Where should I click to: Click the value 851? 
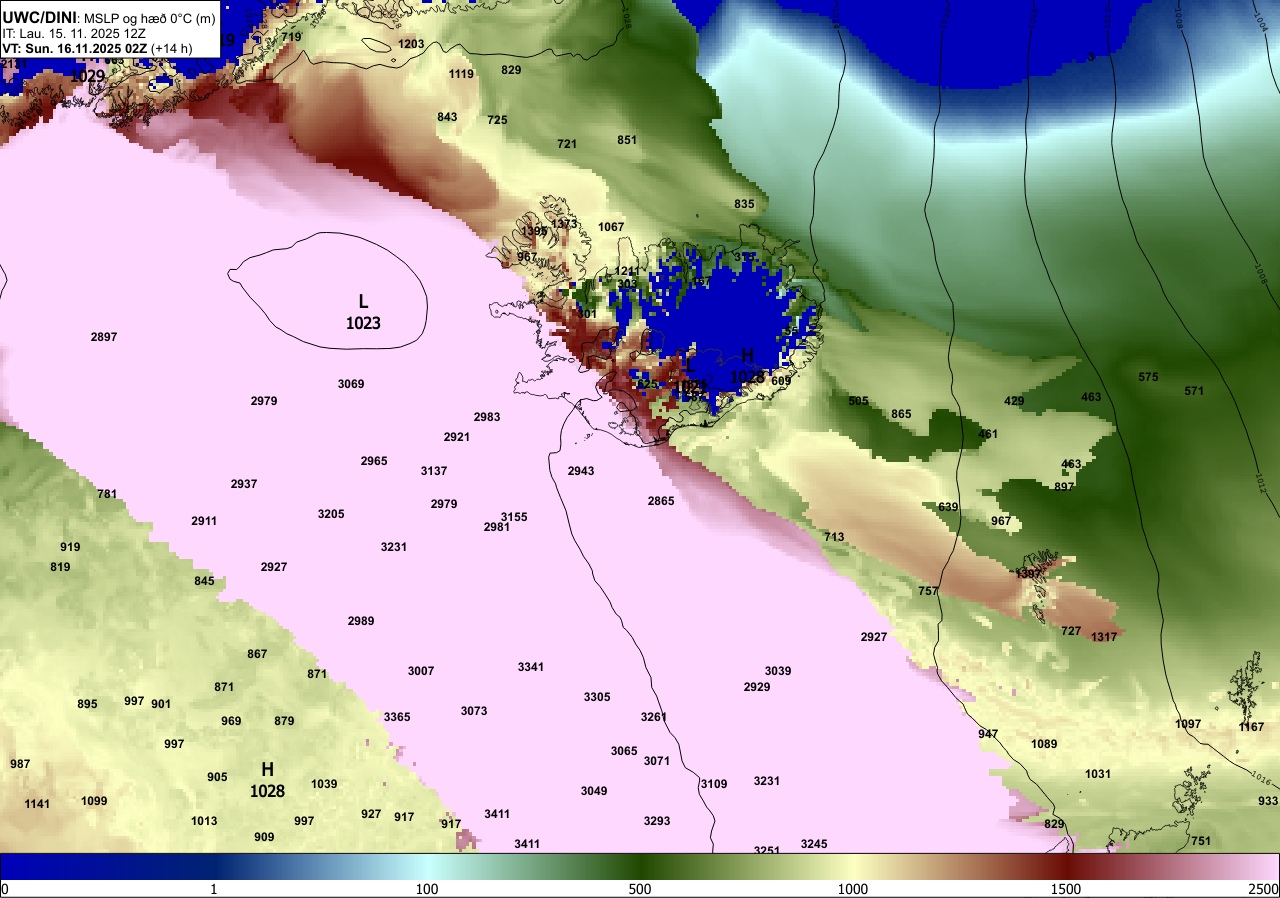point(627,141)
